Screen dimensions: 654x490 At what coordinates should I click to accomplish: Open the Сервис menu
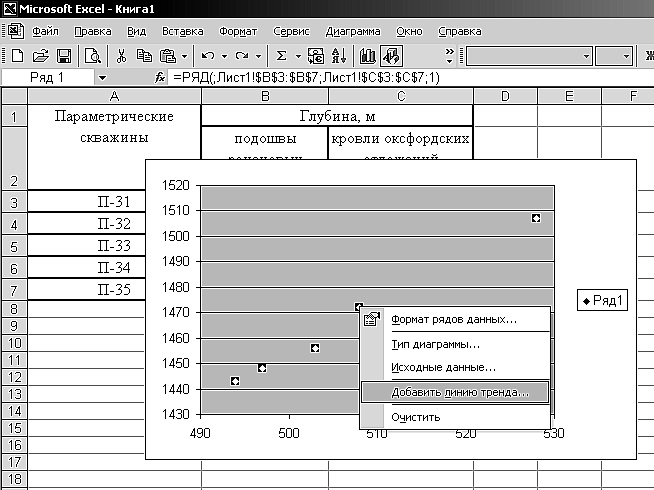click(x=291, y=31)
